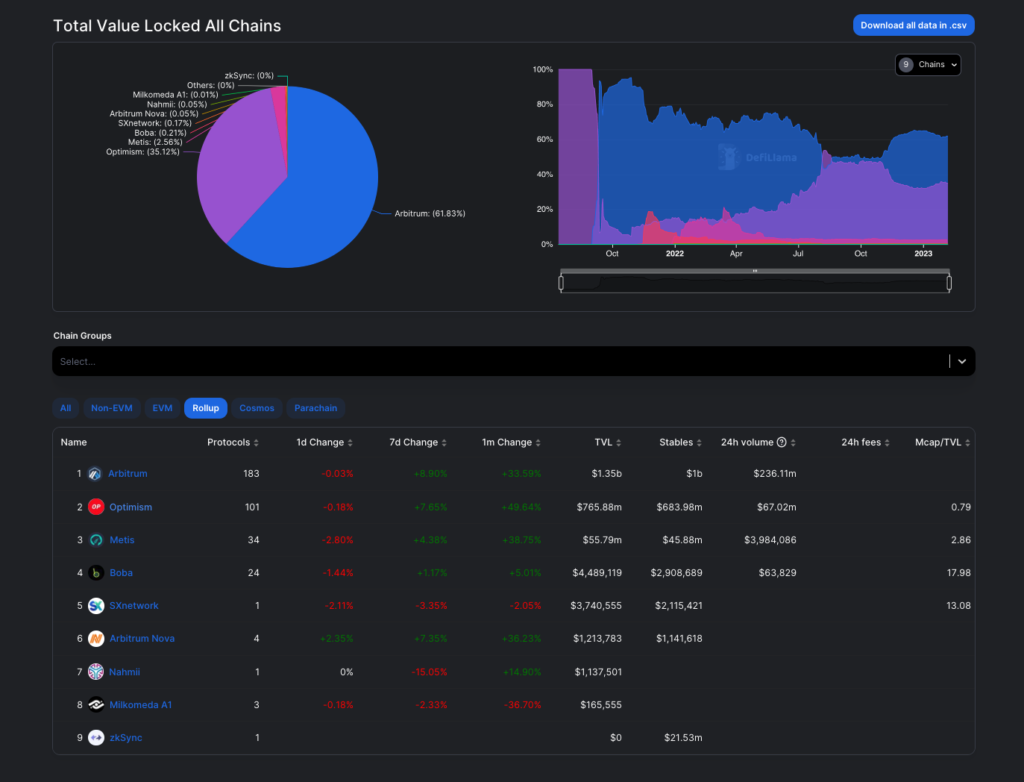Open the SXnetwork chain link
Viewport: 1024px width, 782px height.
(x=134, y=606)
